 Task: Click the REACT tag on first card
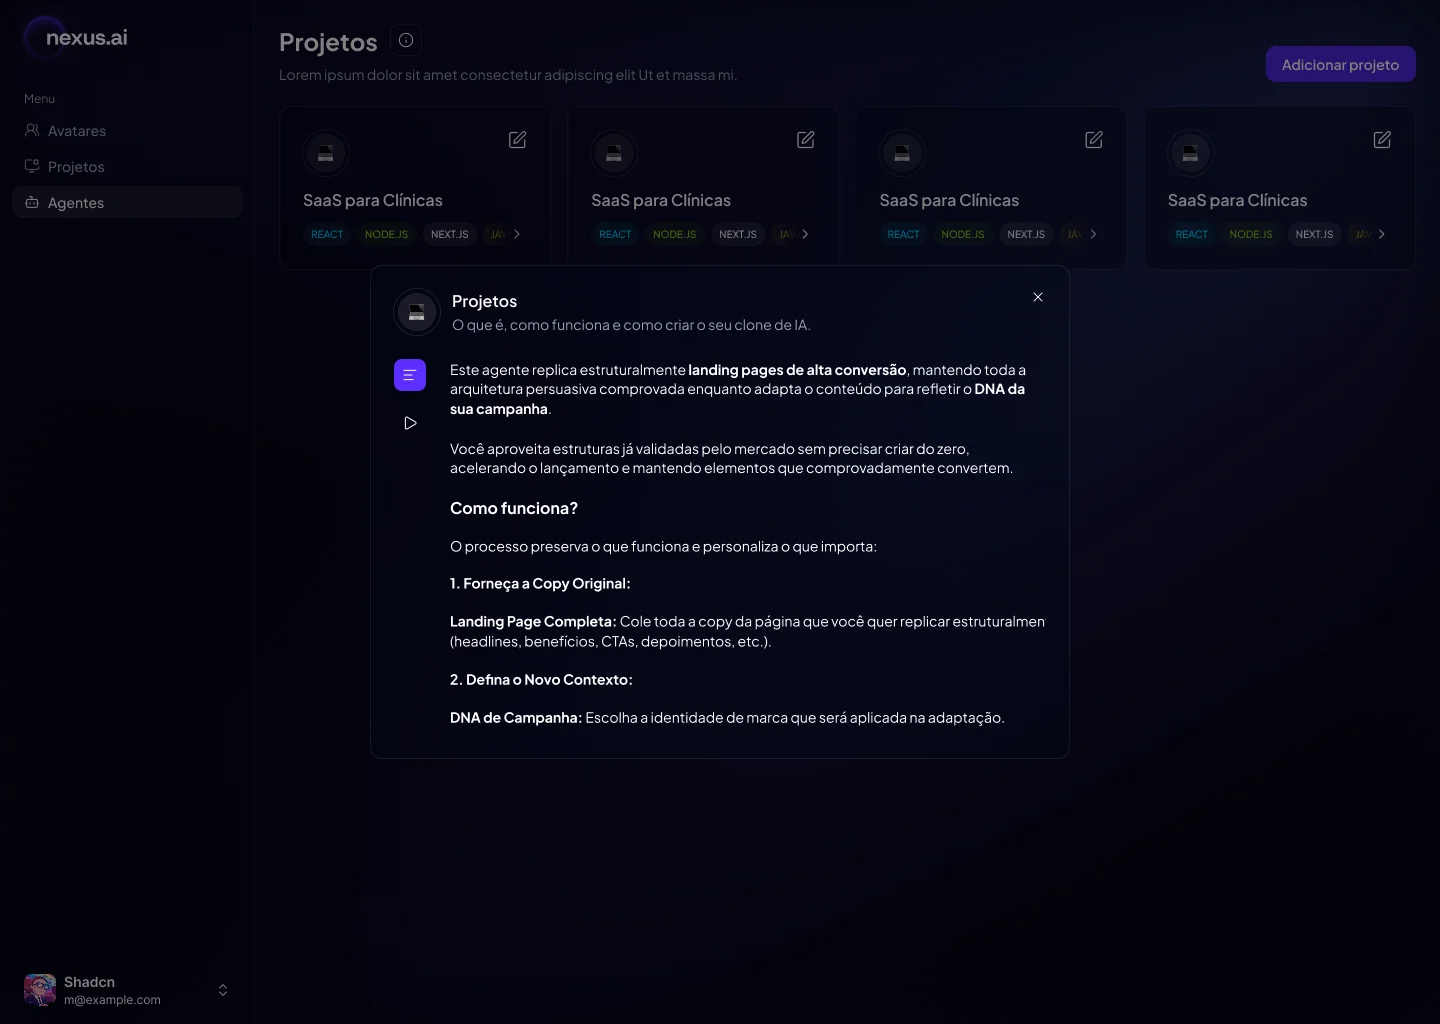click(327, 234)
